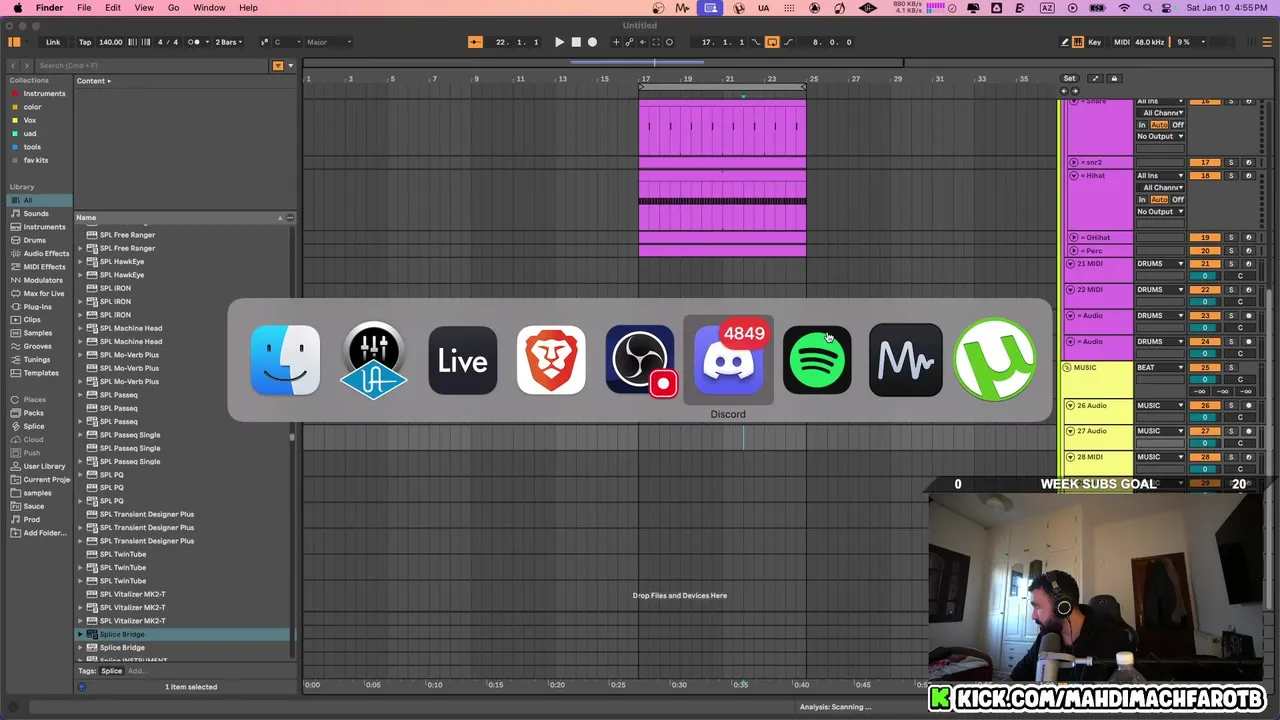Toggle the Loop switch

pos(772,42)
